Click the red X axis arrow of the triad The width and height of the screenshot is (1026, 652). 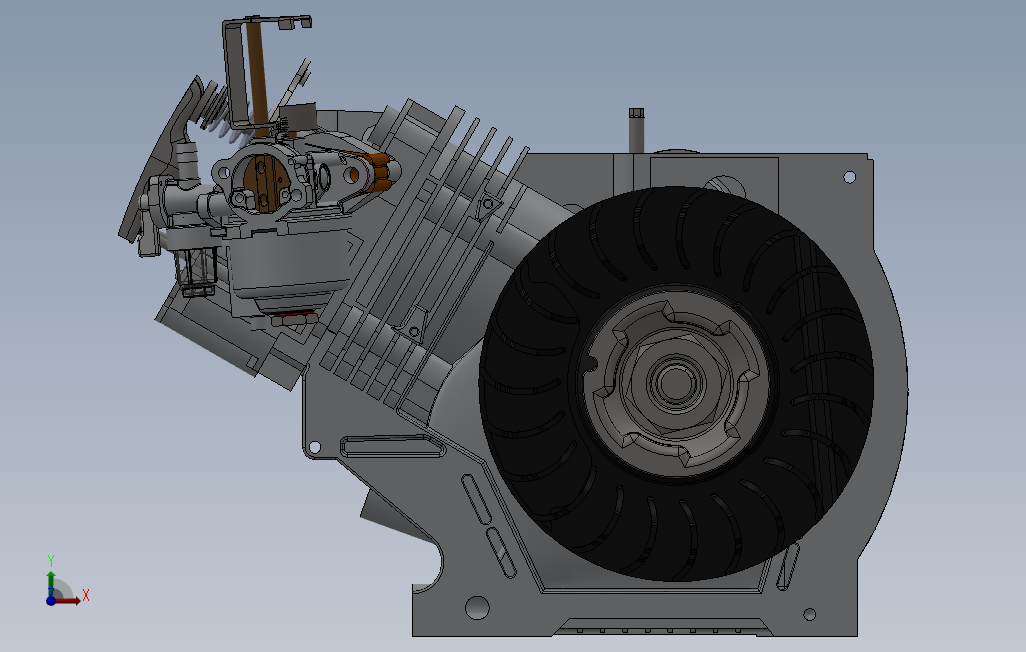[68, 600]
